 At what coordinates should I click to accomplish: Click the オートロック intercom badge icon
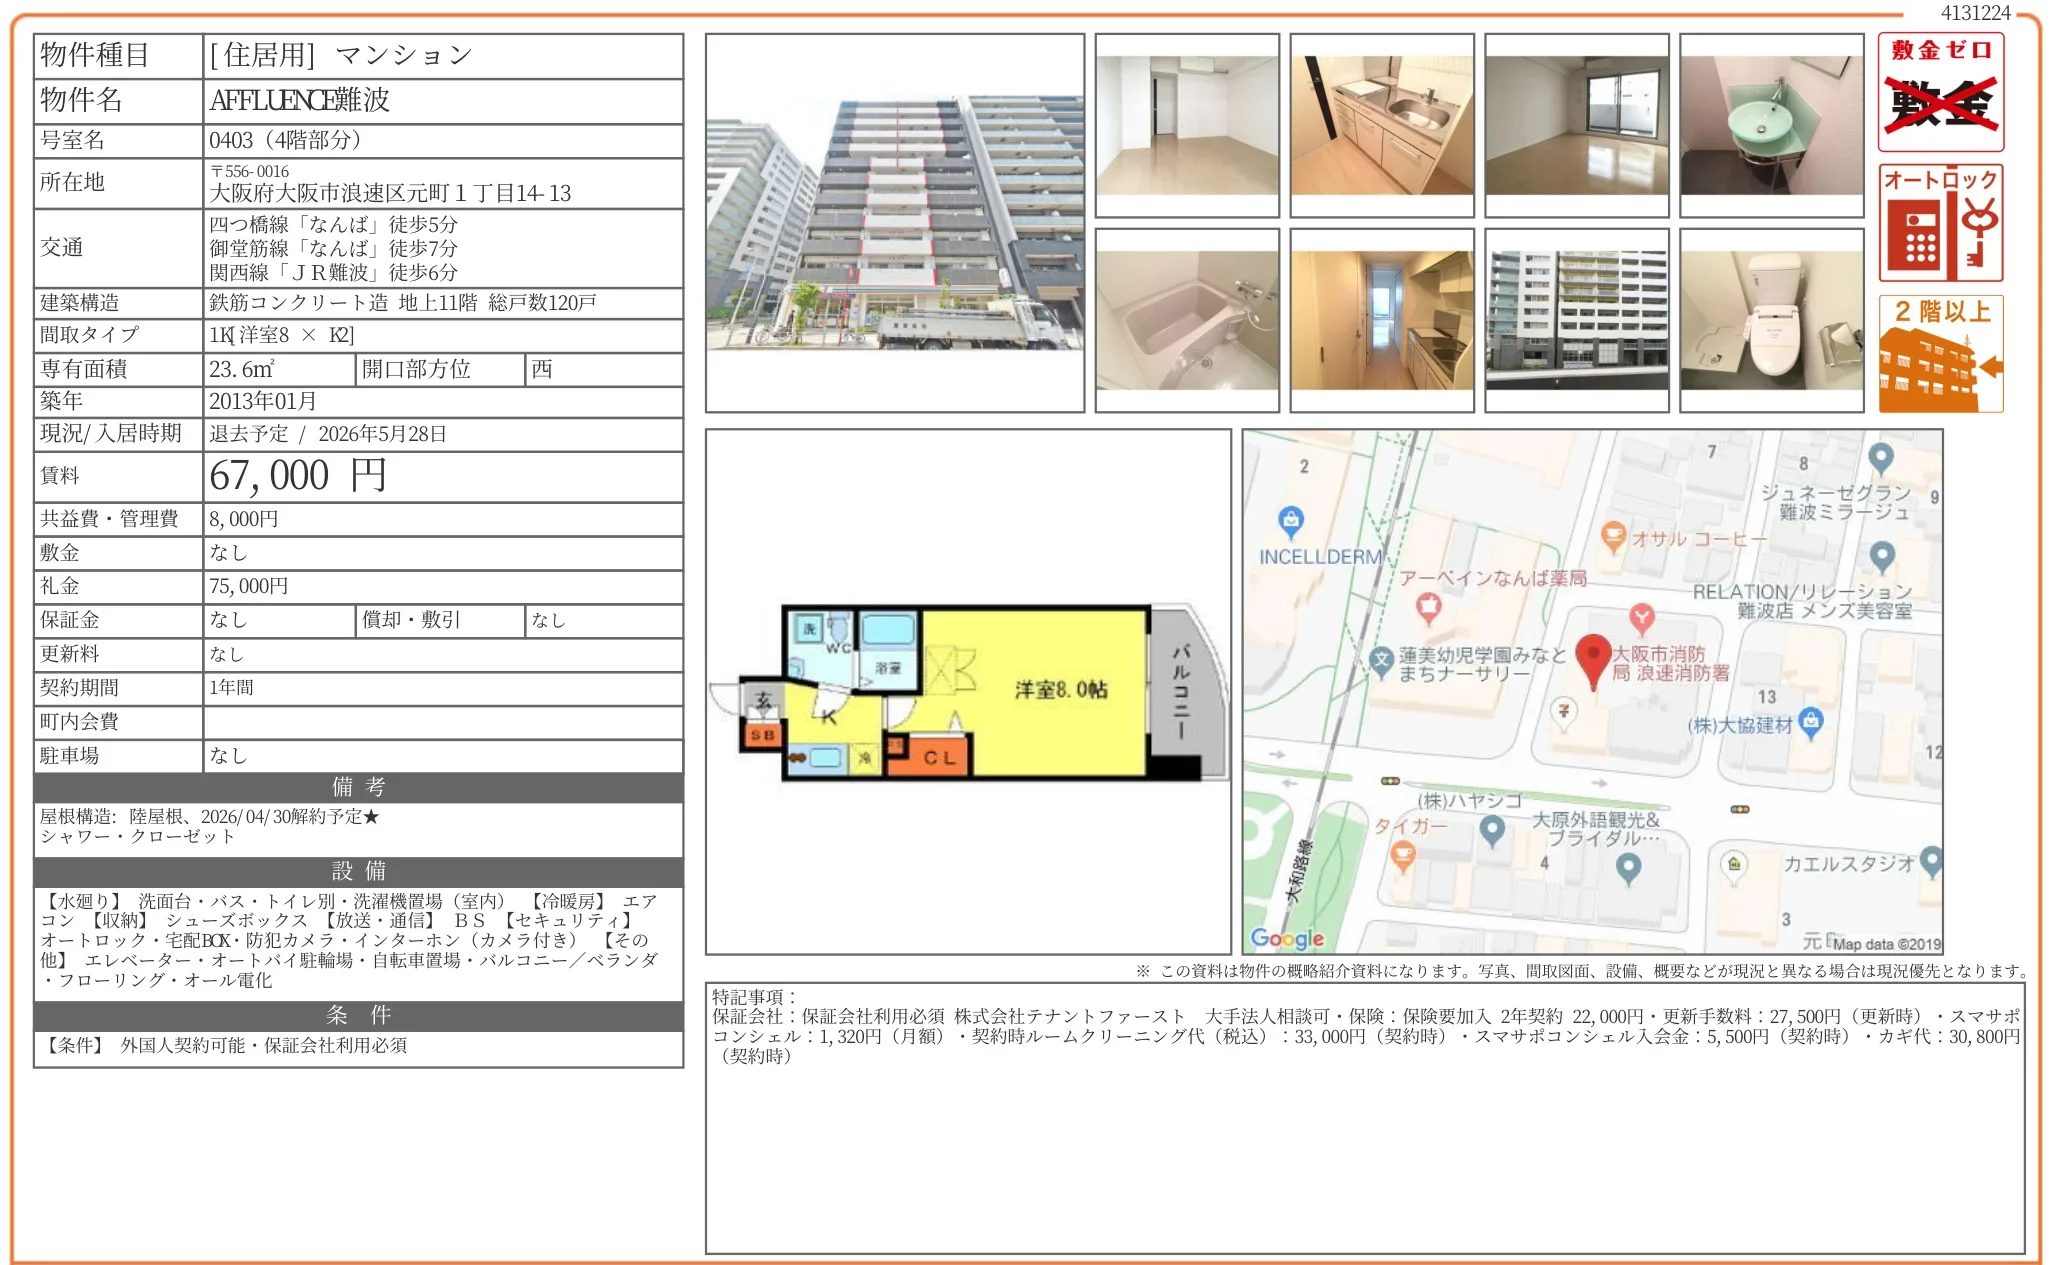(x=1939, y=222)
